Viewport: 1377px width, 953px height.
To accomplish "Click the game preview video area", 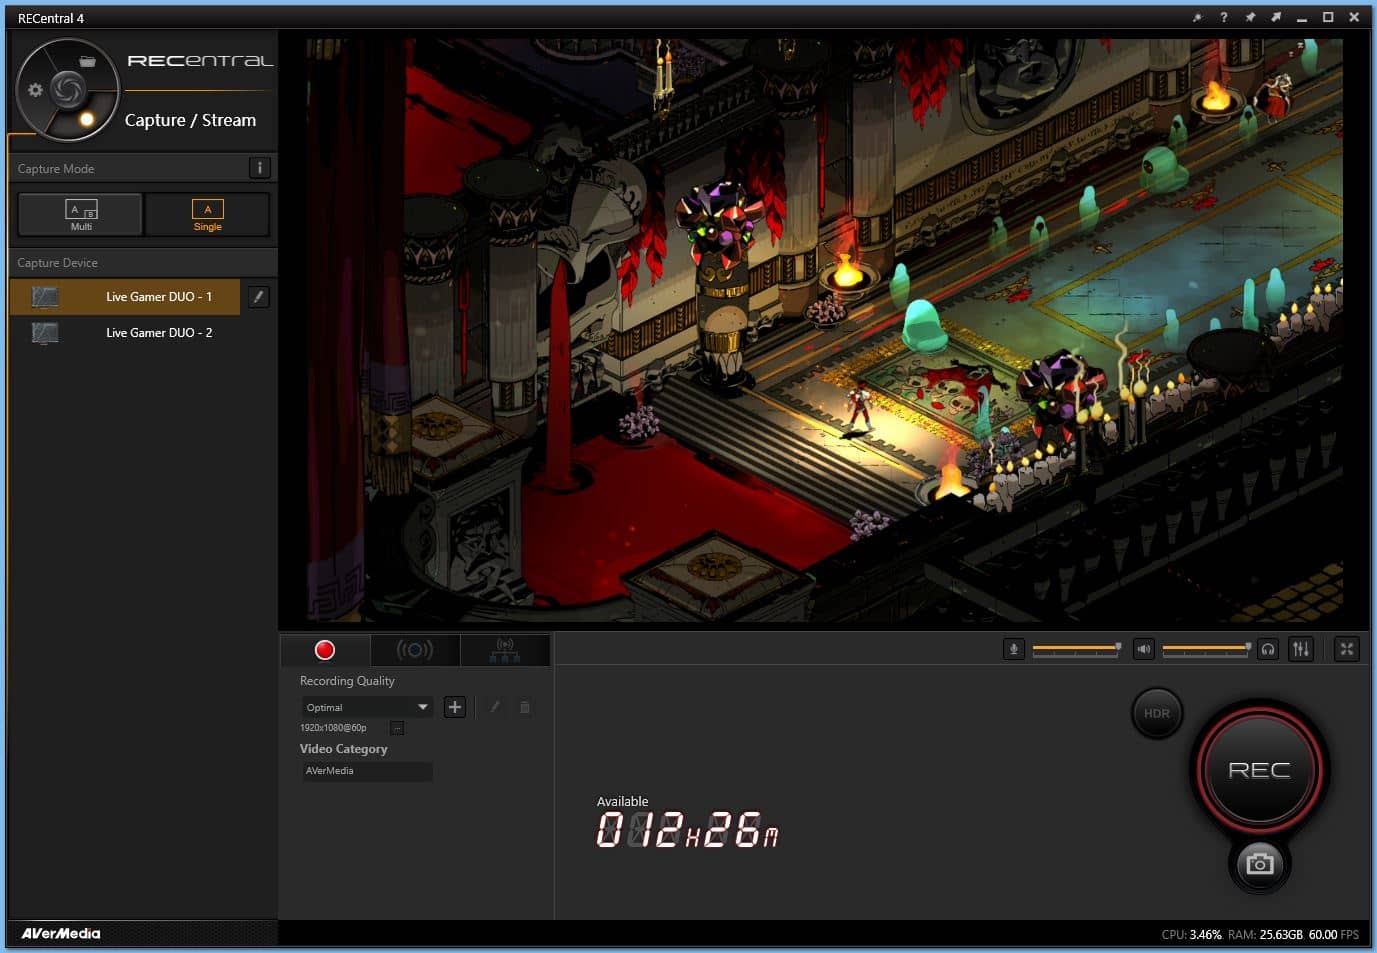I will point(823,330).
